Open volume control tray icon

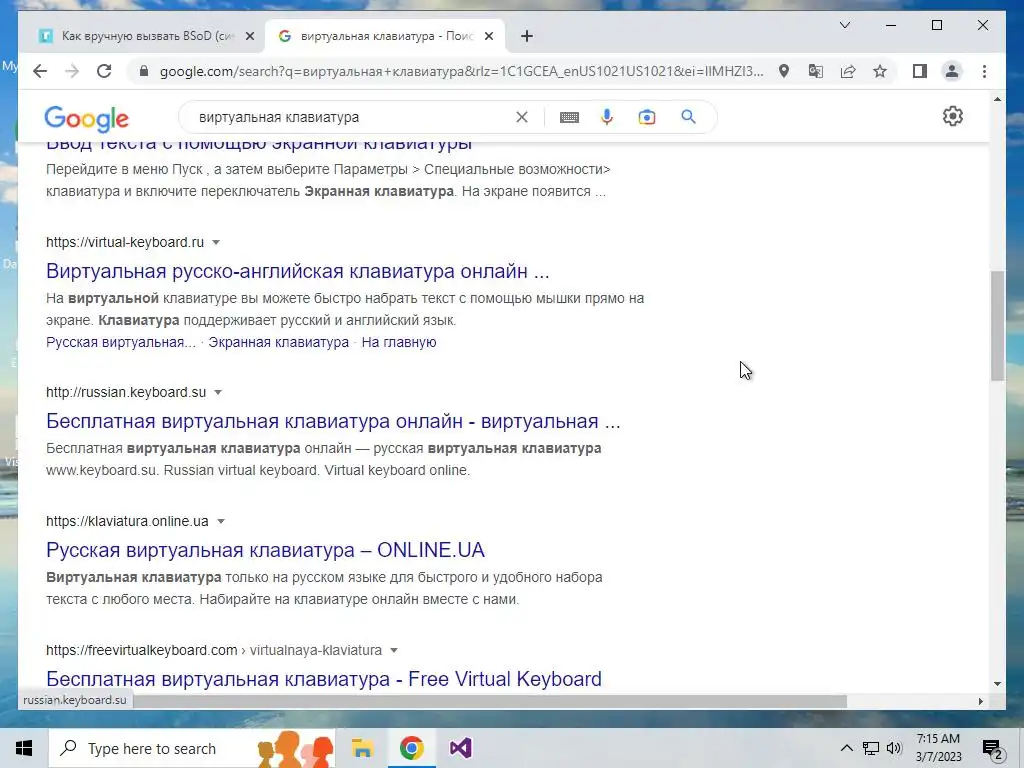click(x=894, y=748)
